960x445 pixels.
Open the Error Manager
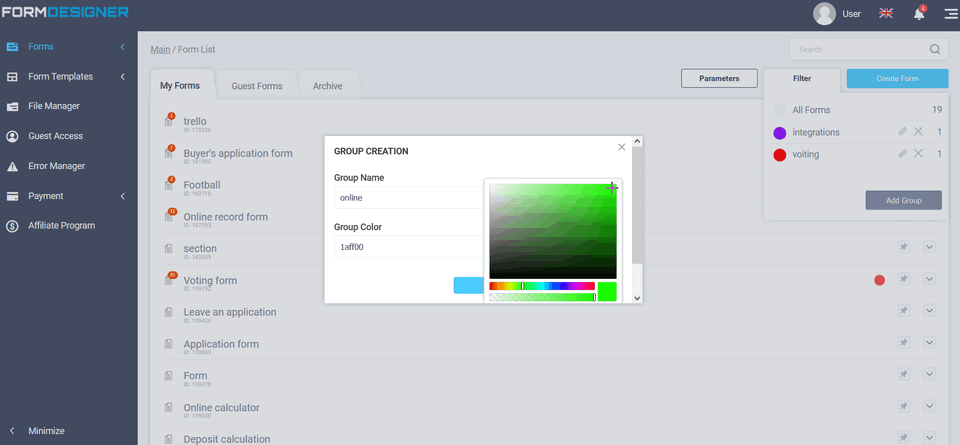(x=56, y=166)
